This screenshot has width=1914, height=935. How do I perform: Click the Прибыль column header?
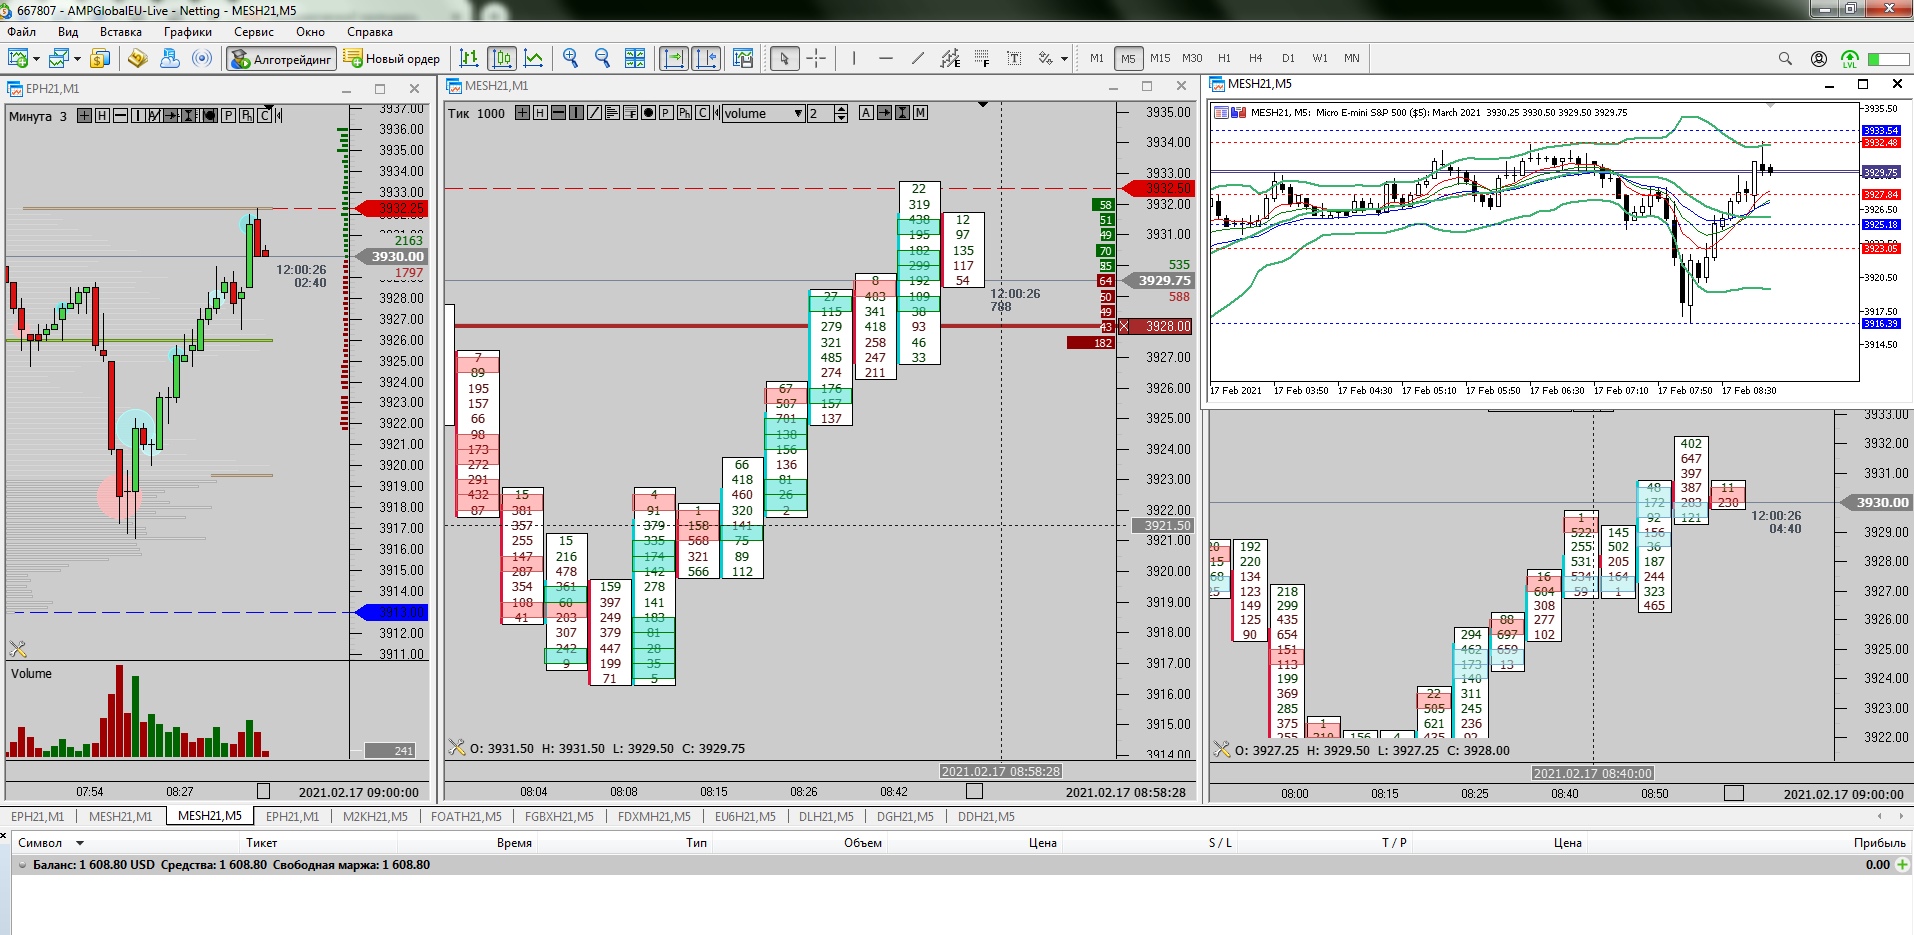[1879, 843]
